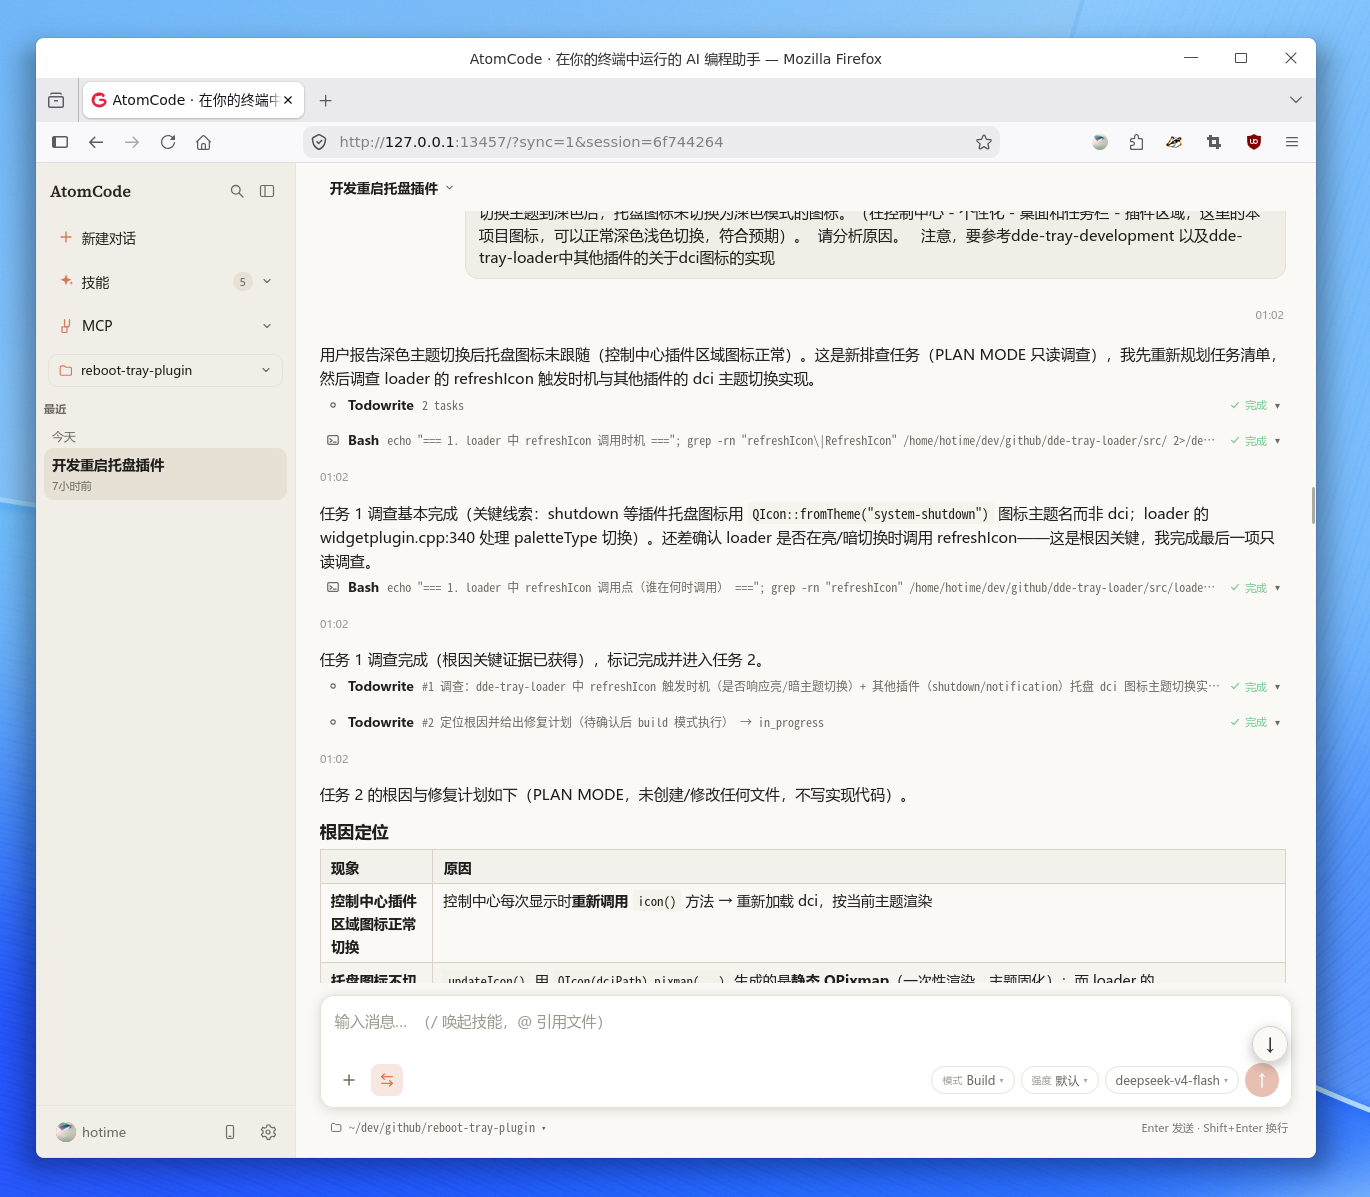Click the site security shield icon
This screenshot has height=1197, width=1370.
[x=319, y=142]
